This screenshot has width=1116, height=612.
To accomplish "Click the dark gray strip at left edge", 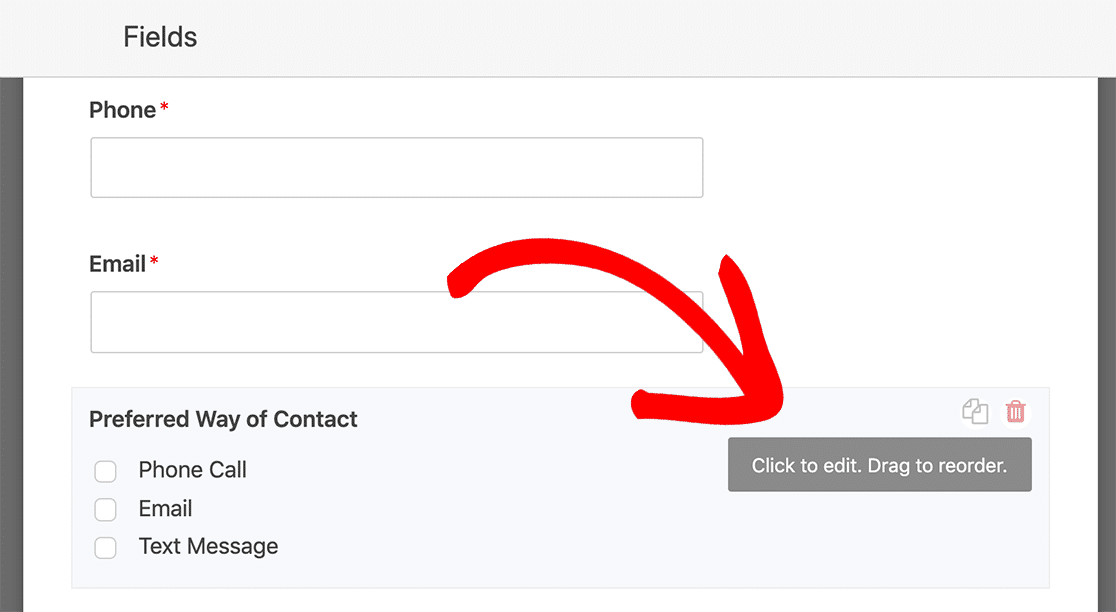I will (11, 344).
